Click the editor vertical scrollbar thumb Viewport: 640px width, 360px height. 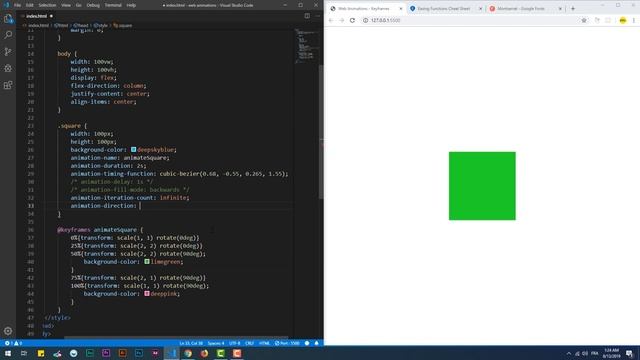321,132
